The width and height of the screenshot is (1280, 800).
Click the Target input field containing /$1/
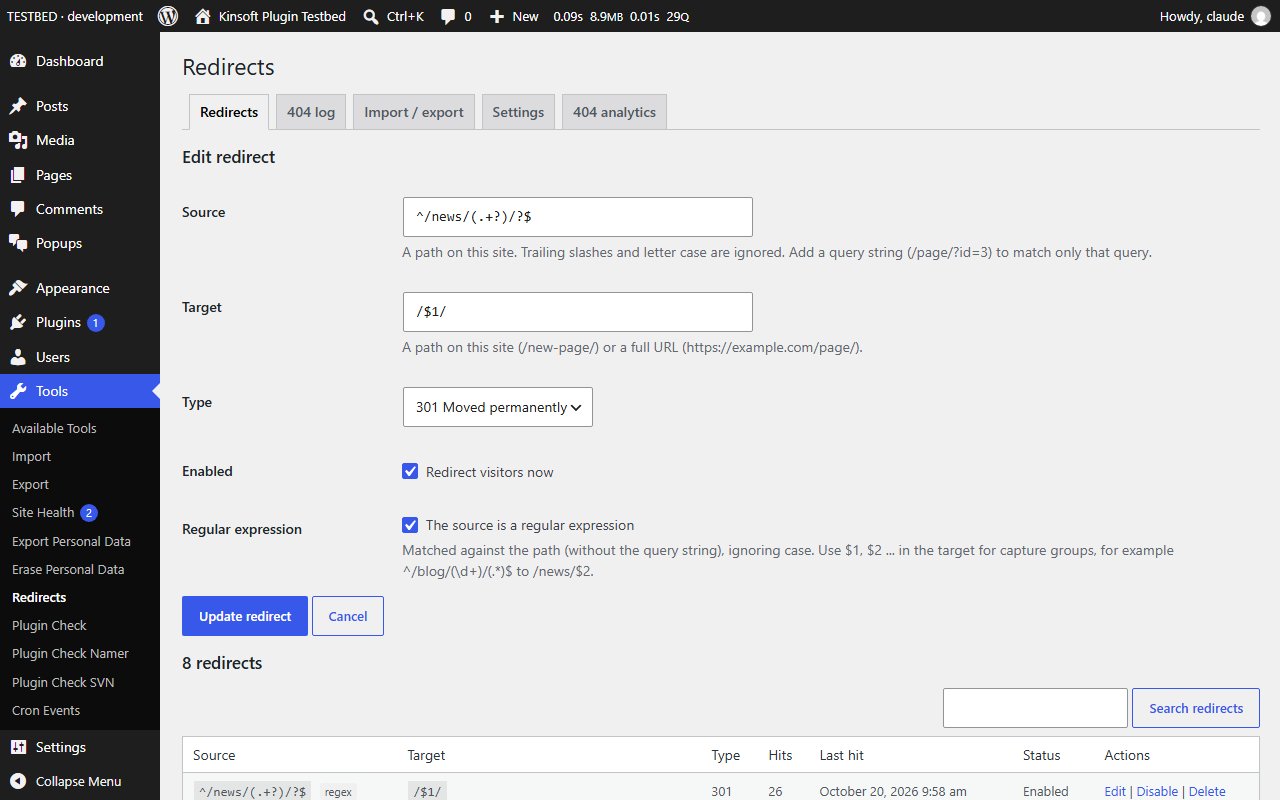(x=578, y=312)
